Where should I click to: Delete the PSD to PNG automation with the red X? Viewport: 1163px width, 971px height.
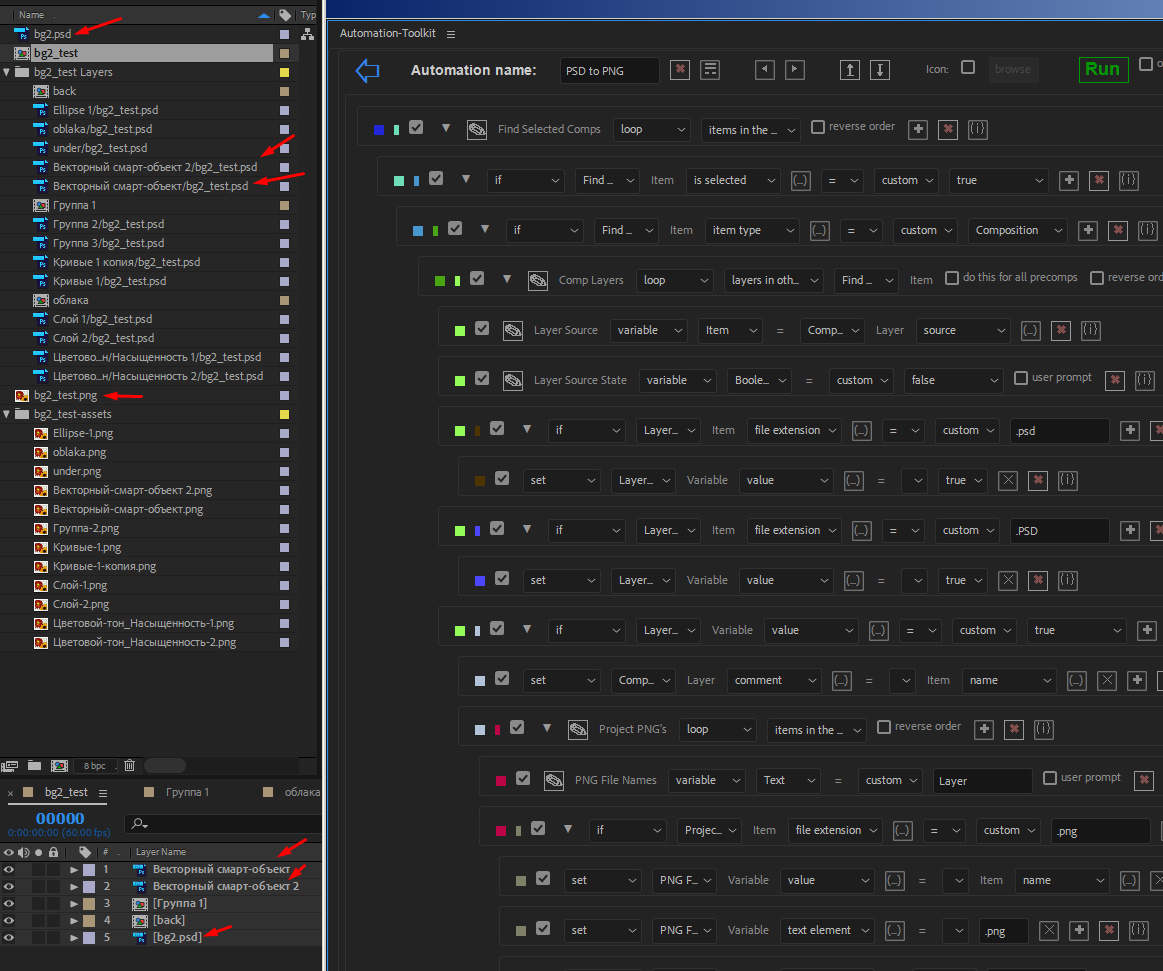tap(679, 70)
